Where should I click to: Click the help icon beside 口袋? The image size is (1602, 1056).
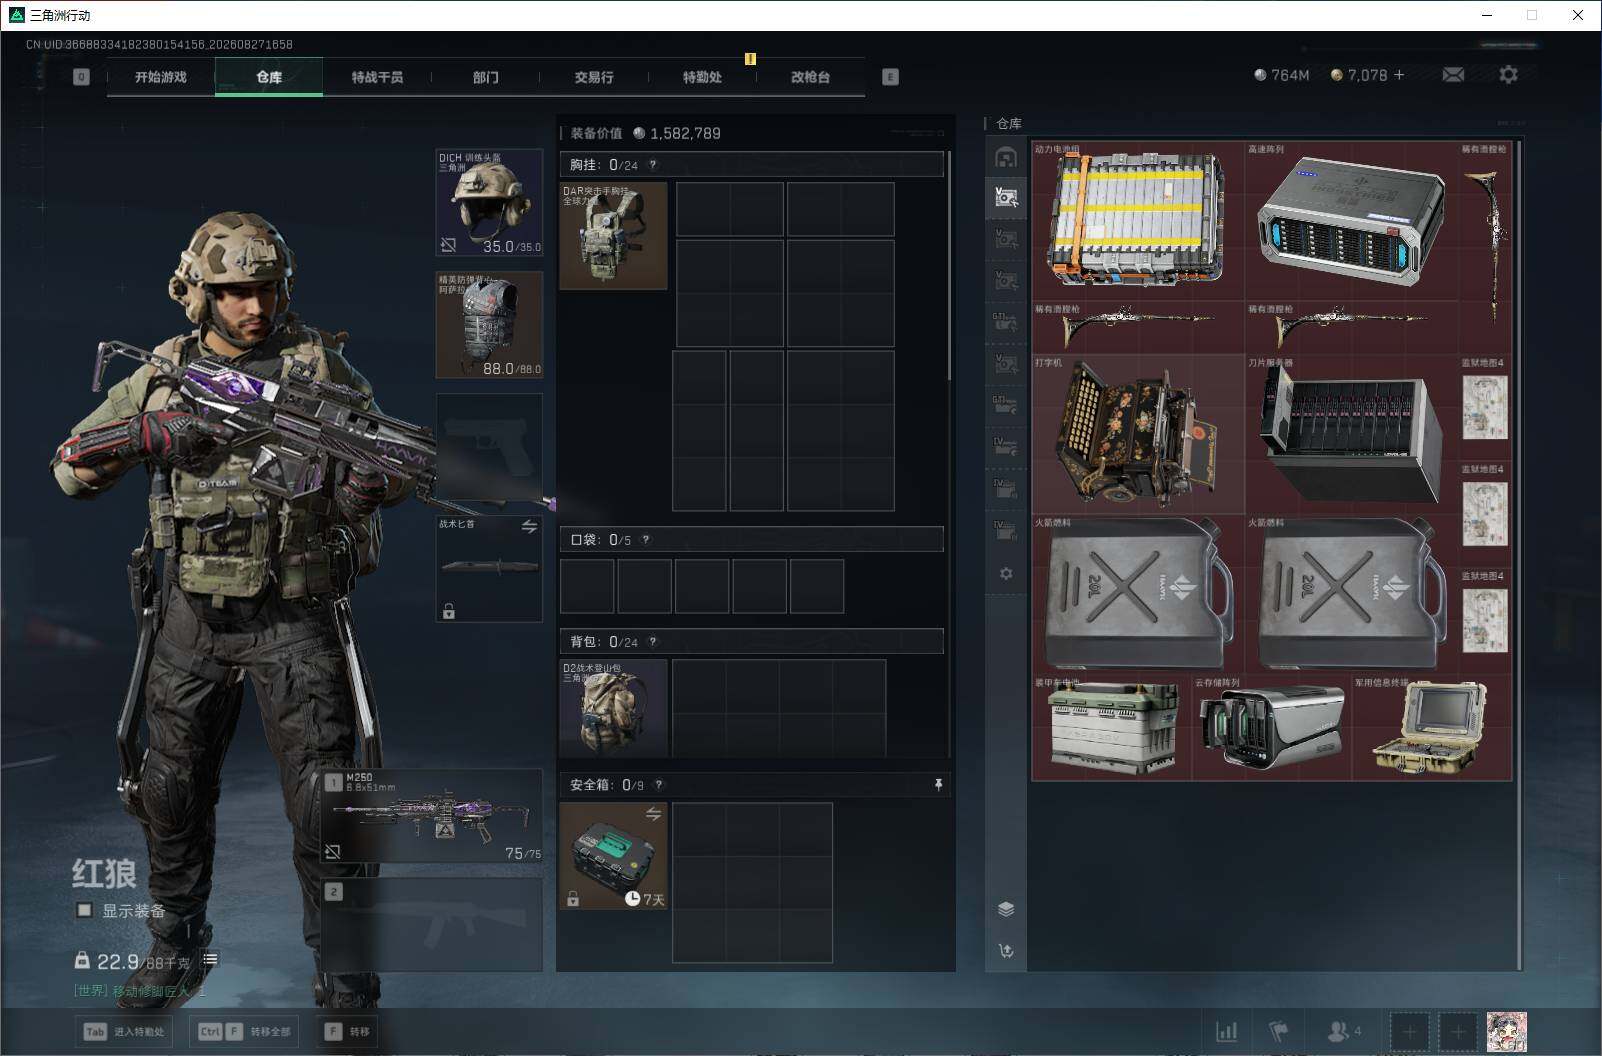[646, 540]
